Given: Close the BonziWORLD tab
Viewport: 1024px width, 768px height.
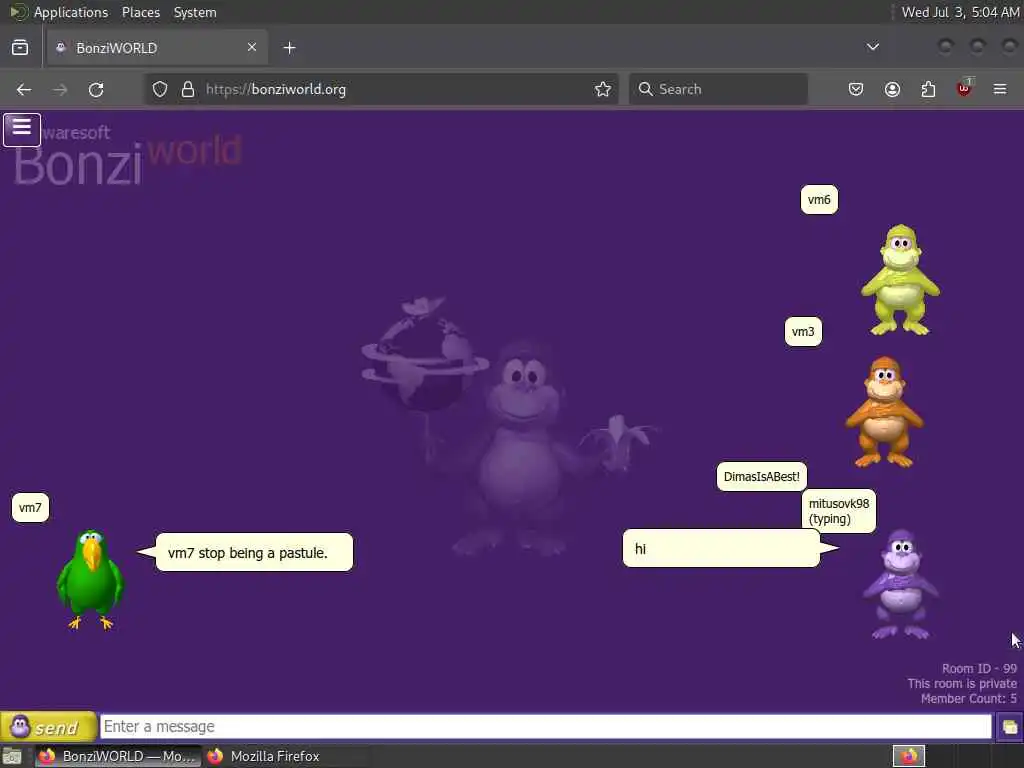Looking at the screenshot, I should click(251, 47).
